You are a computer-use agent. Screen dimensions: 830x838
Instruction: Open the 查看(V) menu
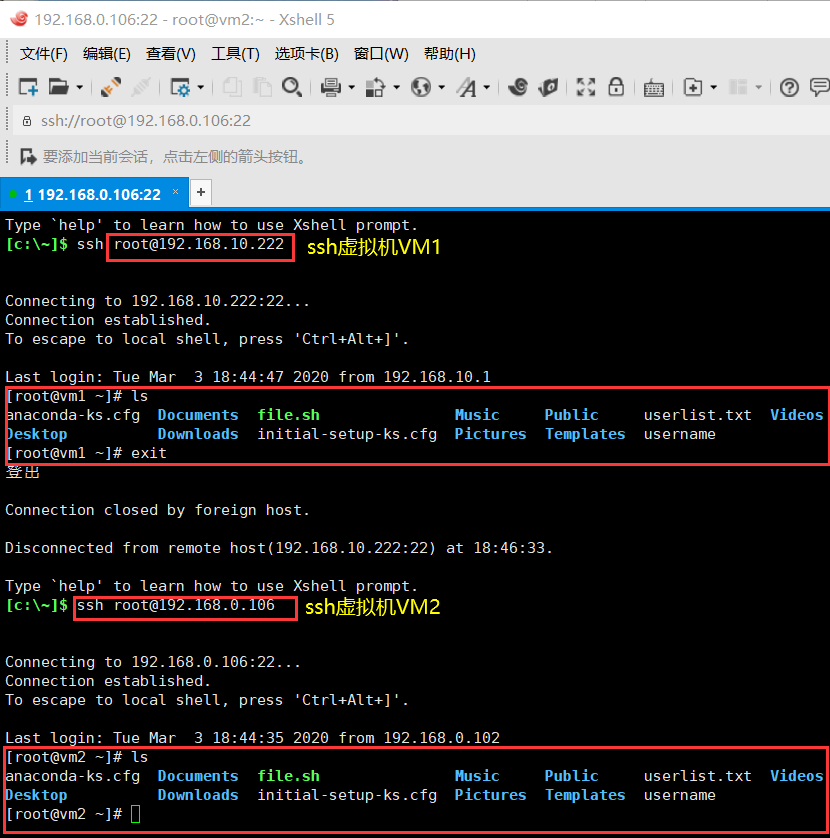(x=170, y=54)
